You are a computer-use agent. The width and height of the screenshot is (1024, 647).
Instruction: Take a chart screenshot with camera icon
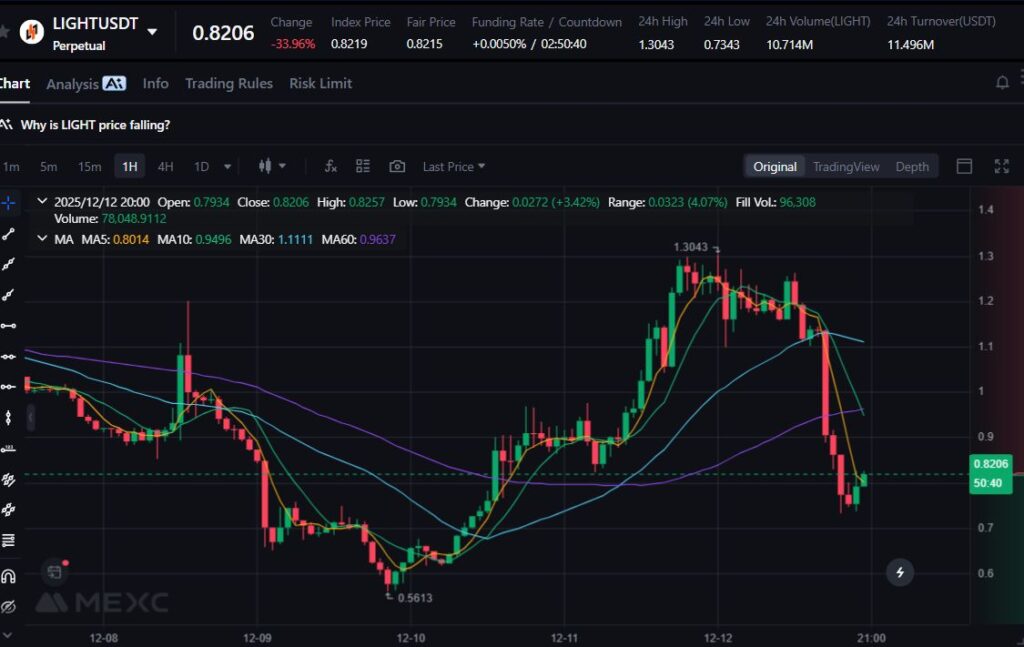coord(397,166)
